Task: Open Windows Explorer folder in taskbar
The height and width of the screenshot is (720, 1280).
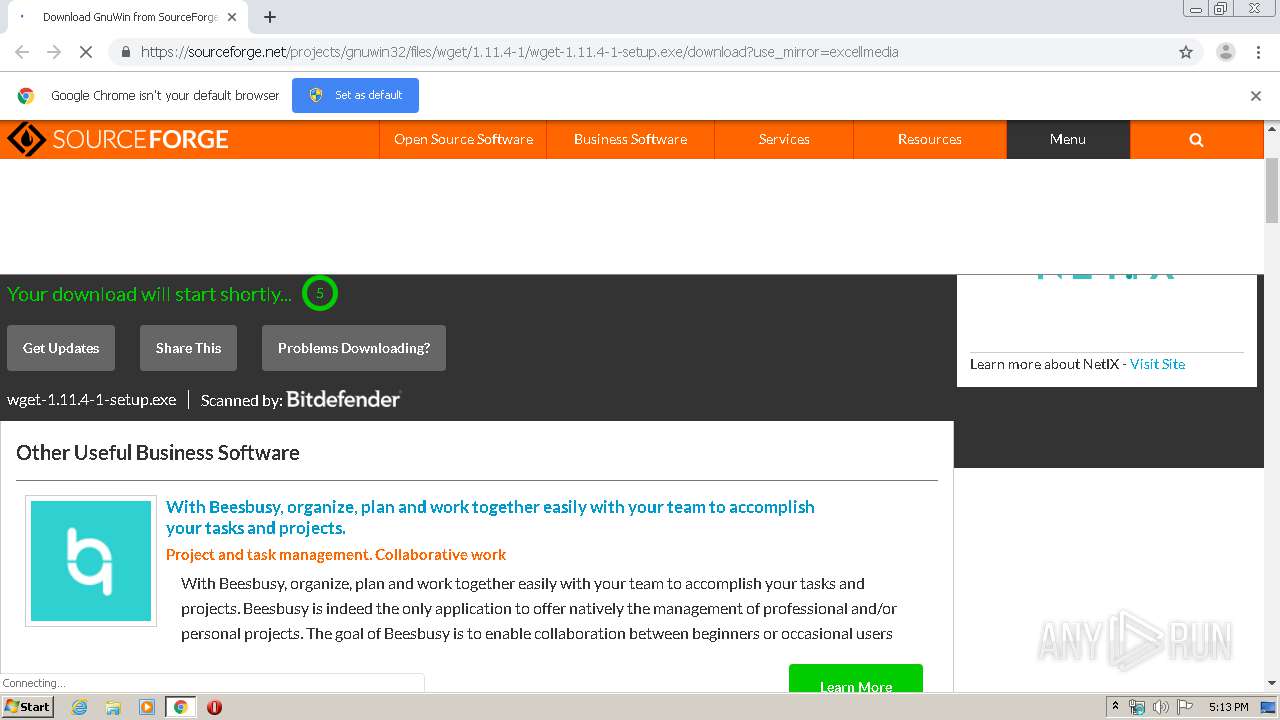Action: click(x=113, y=707)
